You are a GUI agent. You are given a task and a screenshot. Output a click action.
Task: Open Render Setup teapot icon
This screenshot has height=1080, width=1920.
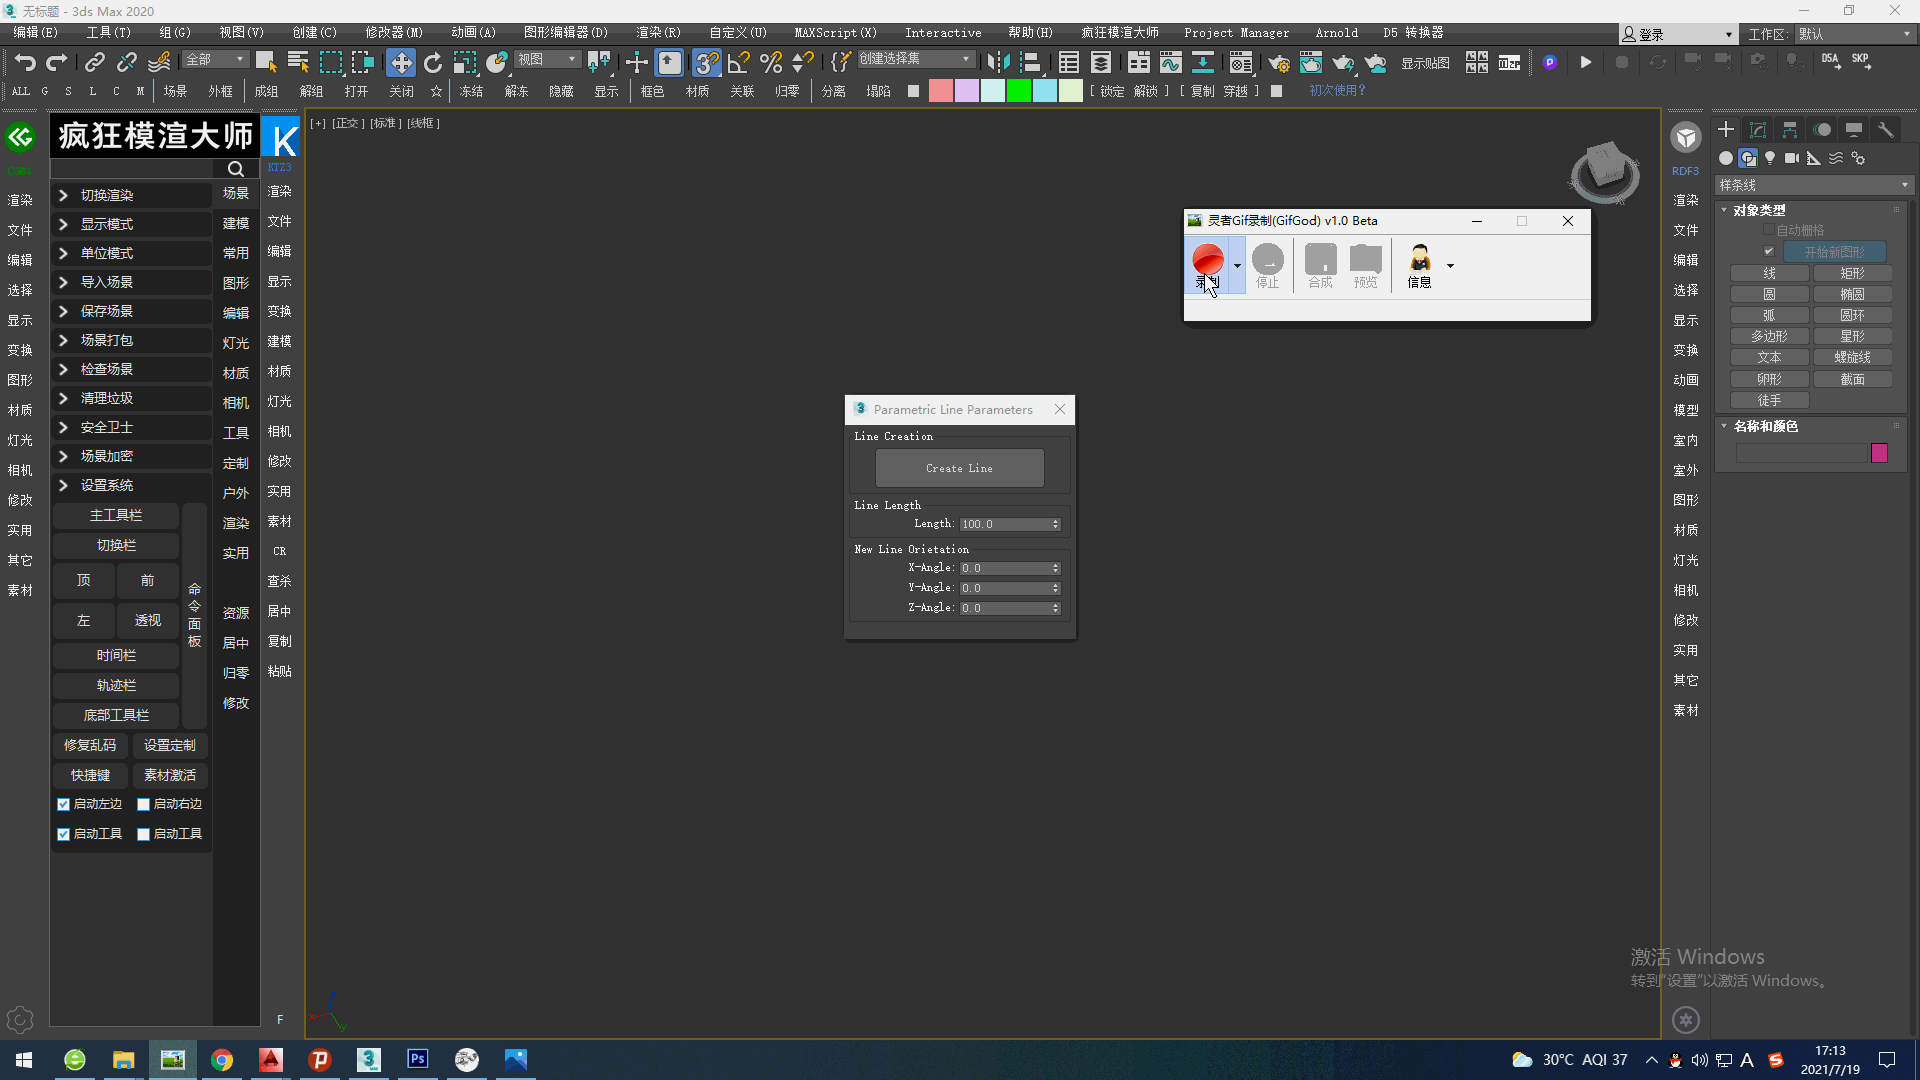(1278, 62)
